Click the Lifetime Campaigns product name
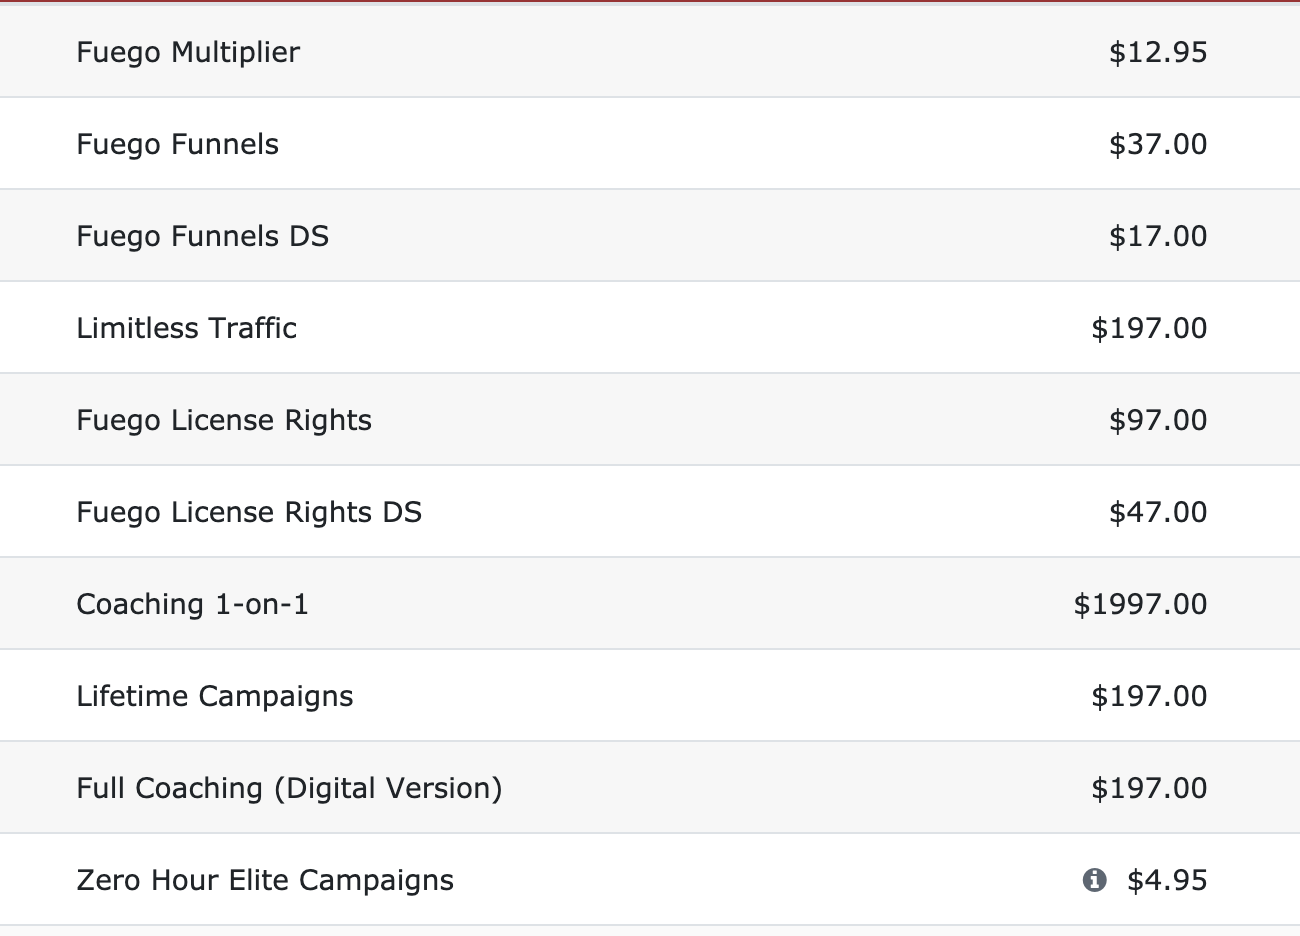Screen dimensions: 1300x936 click(215, 696)
